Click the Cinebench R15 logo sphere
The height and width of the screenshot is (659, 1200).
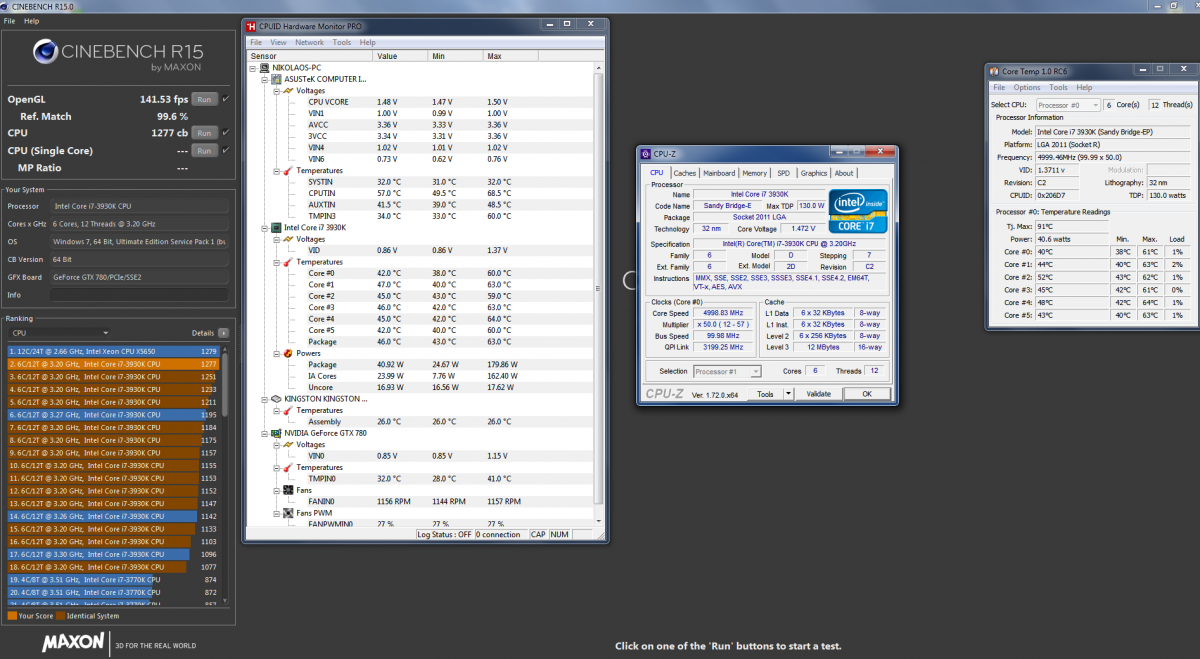45,52
